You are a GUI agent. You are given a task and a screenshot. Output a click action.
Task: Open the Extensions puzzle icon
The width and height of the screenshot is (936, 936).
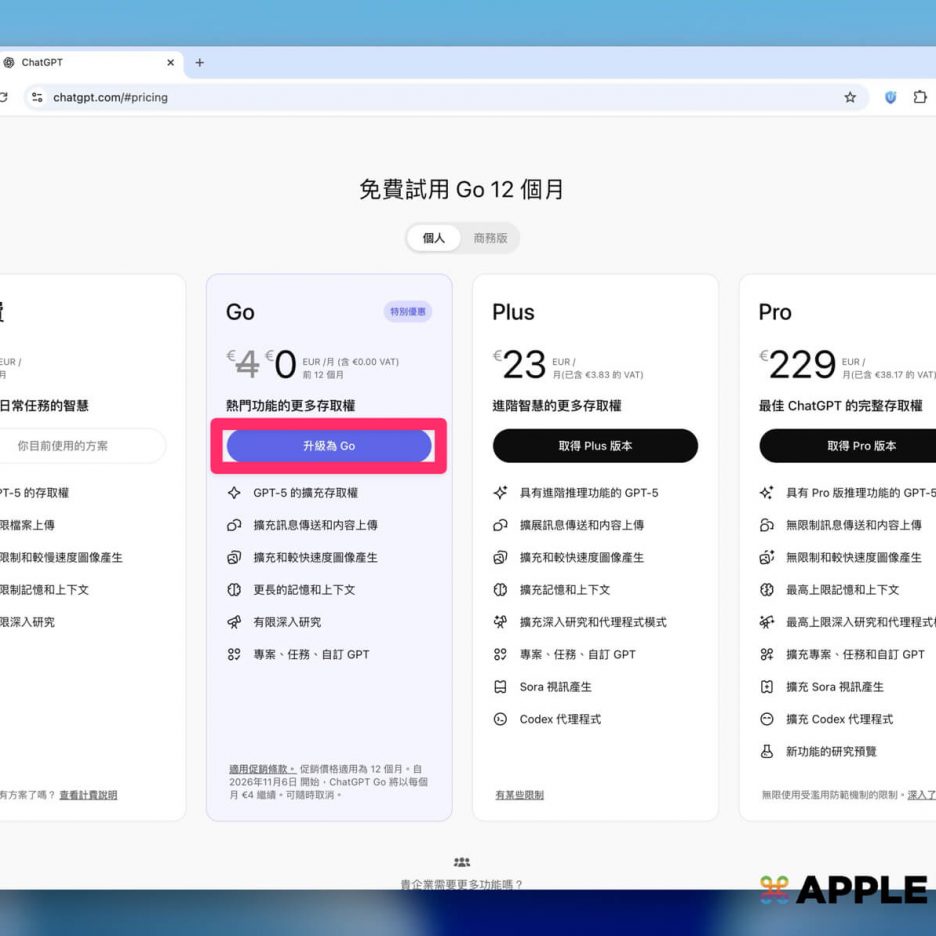click(920, 98)
